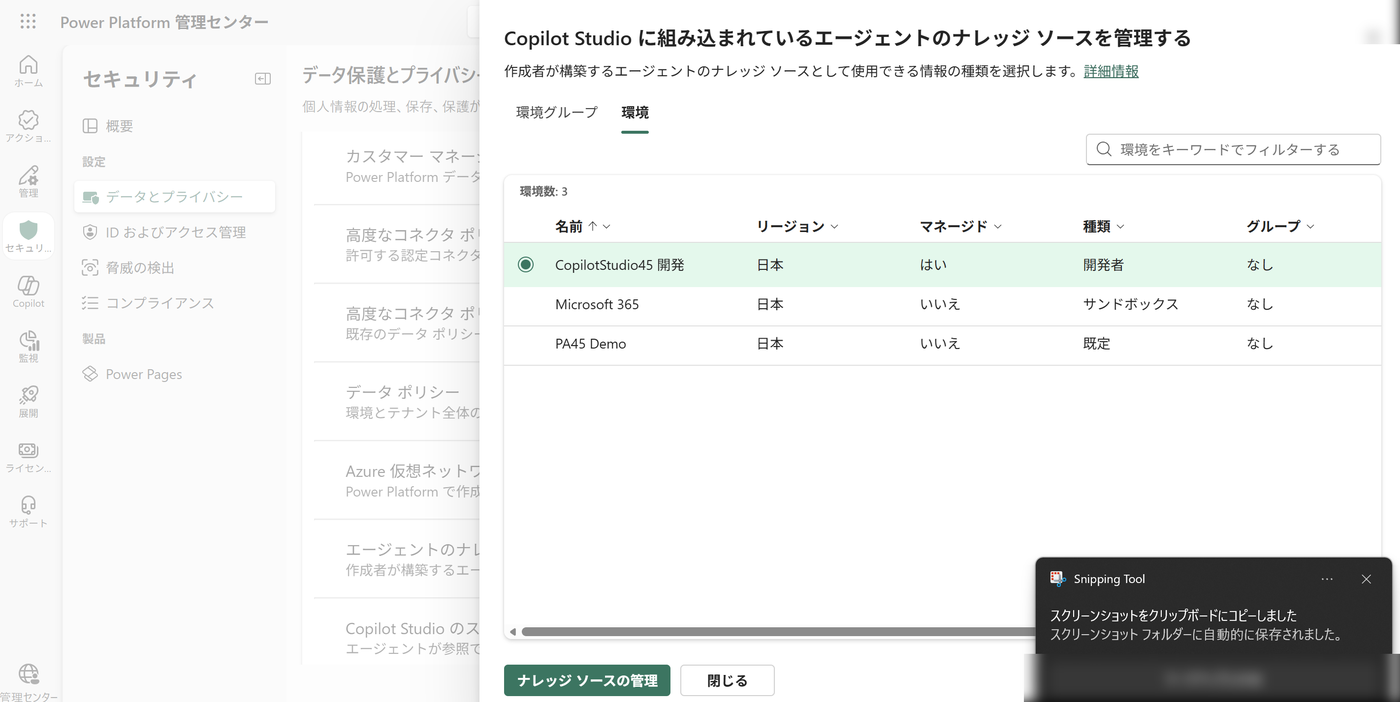
Task: Open the 詳細情報 link
Action: [1111, 71]
